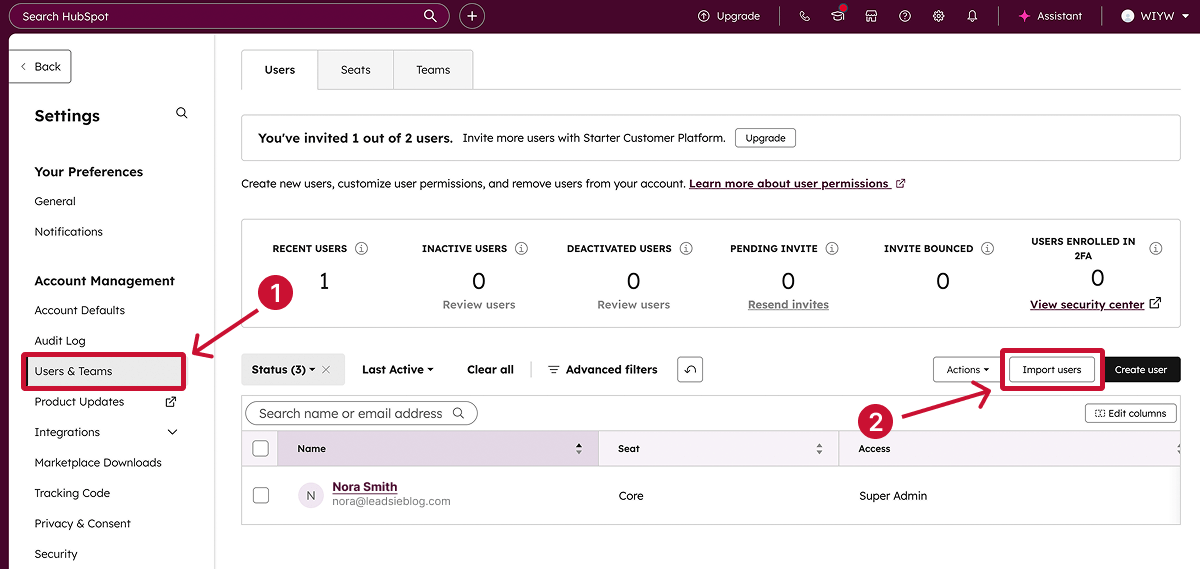The width and height of the screenshot is (1200, 569).
Task: Remove the Status (3) filter with X
Action: tap(326, 370)
